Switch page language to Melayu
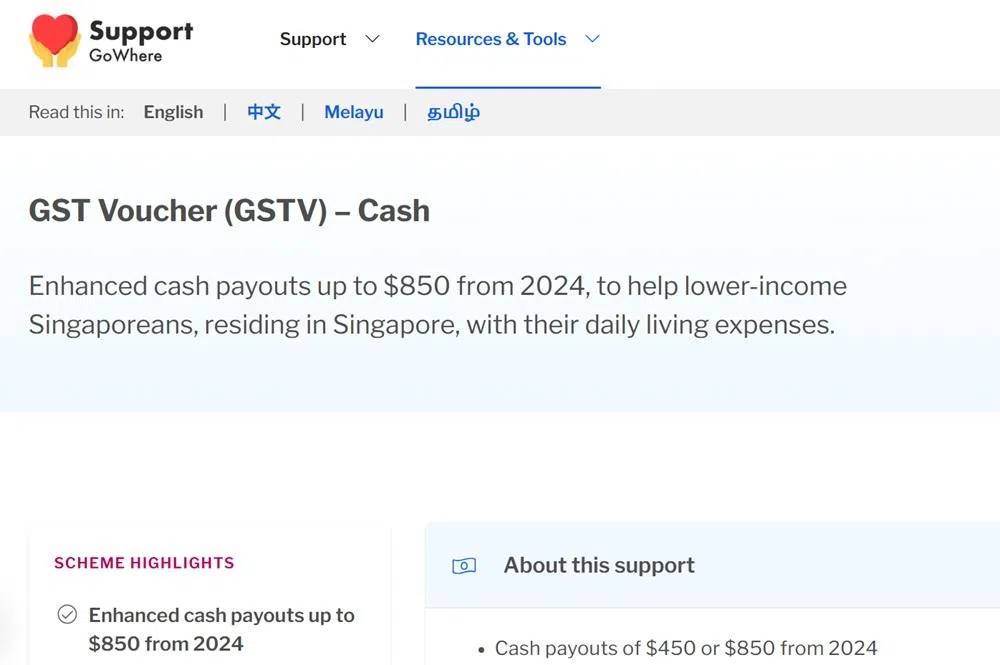The height and width of the screenshot is (665, 1000). [354, 112]
